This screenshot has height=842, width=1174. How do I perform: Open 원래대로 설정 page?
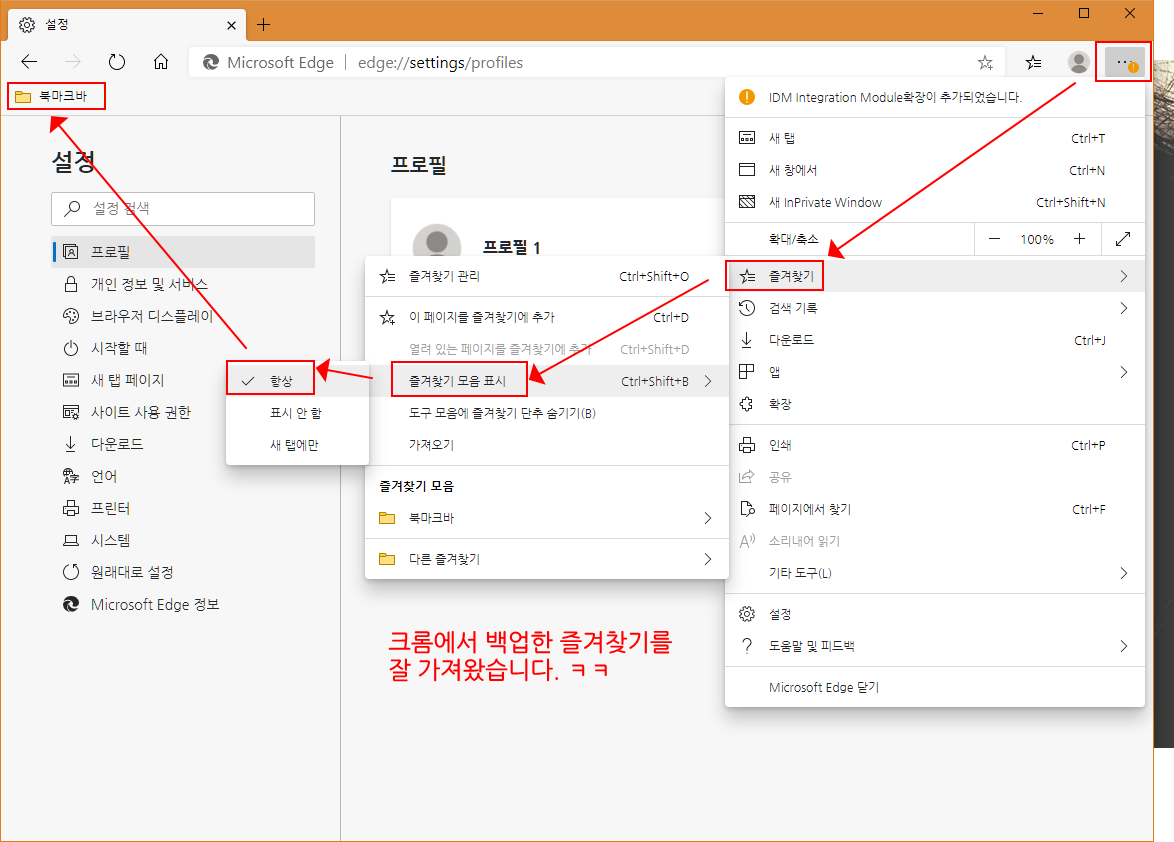[183, 573]
